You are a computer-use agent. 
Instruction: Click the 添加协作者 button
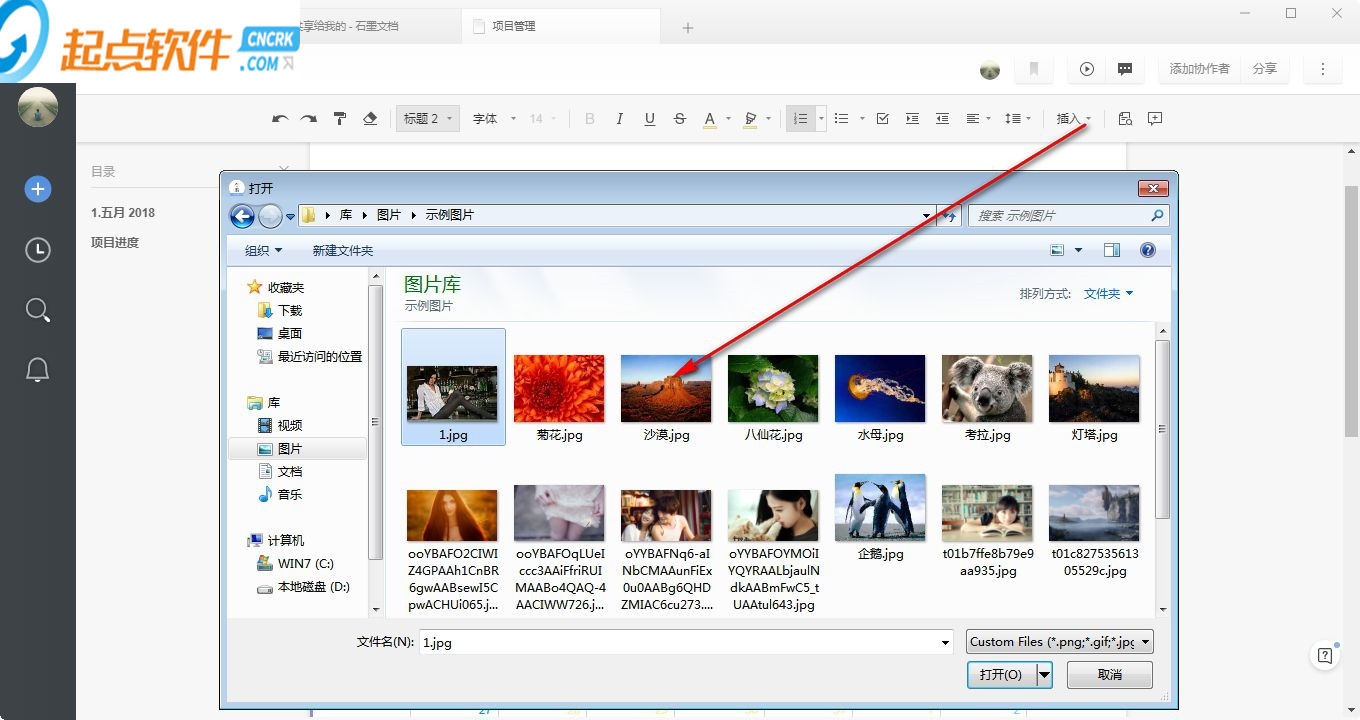1200,69
